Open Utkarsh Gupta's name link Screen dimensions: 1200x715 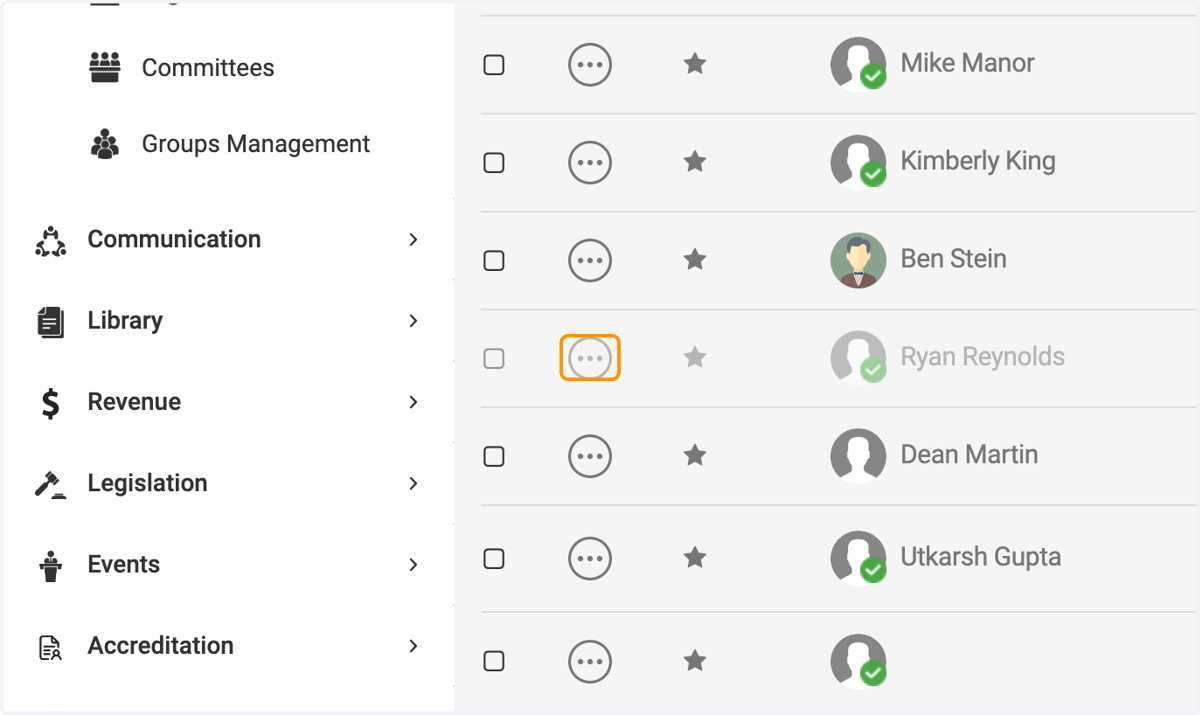pos(980,557)
